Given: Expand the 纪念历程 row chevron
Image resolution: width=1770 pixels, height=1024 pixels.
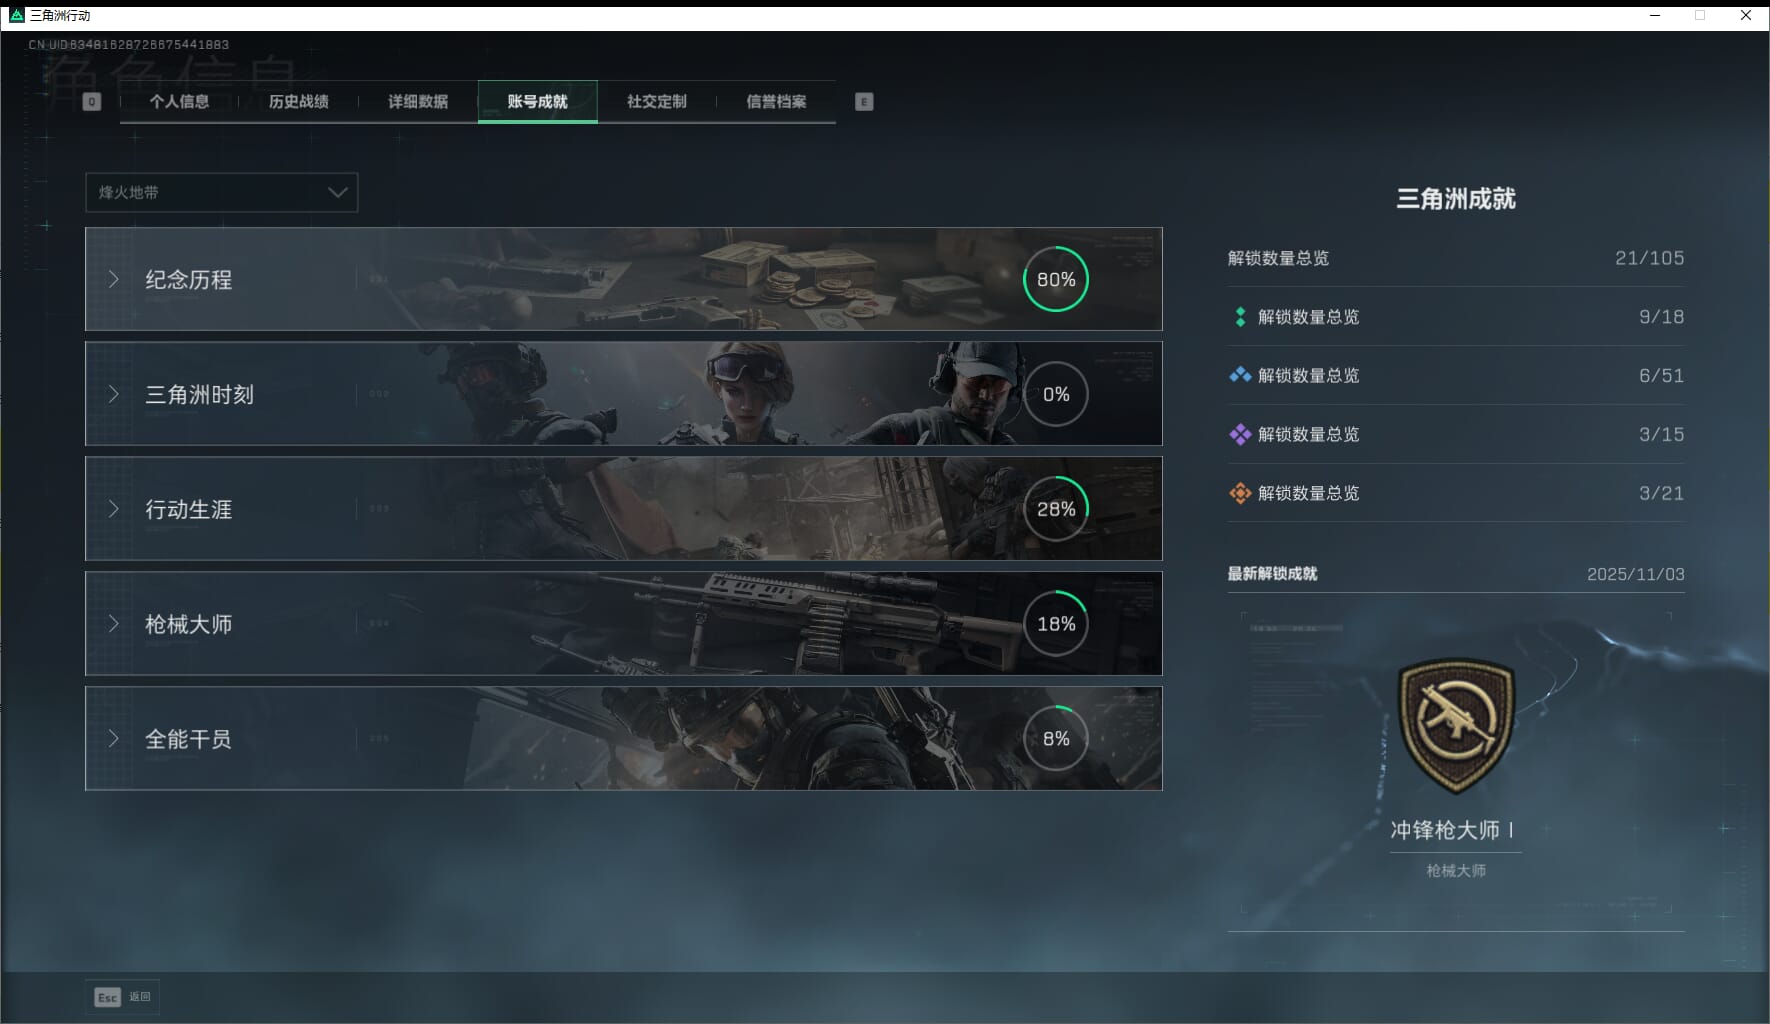Looking at the screenshot, I should pos(114,279).
